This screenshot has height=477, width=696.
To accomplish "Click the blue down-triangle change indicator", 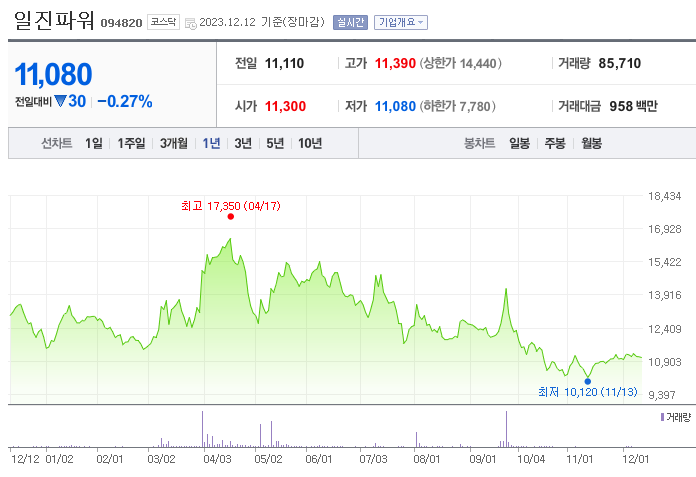I will pyautogui.click(x=60, y=101).
